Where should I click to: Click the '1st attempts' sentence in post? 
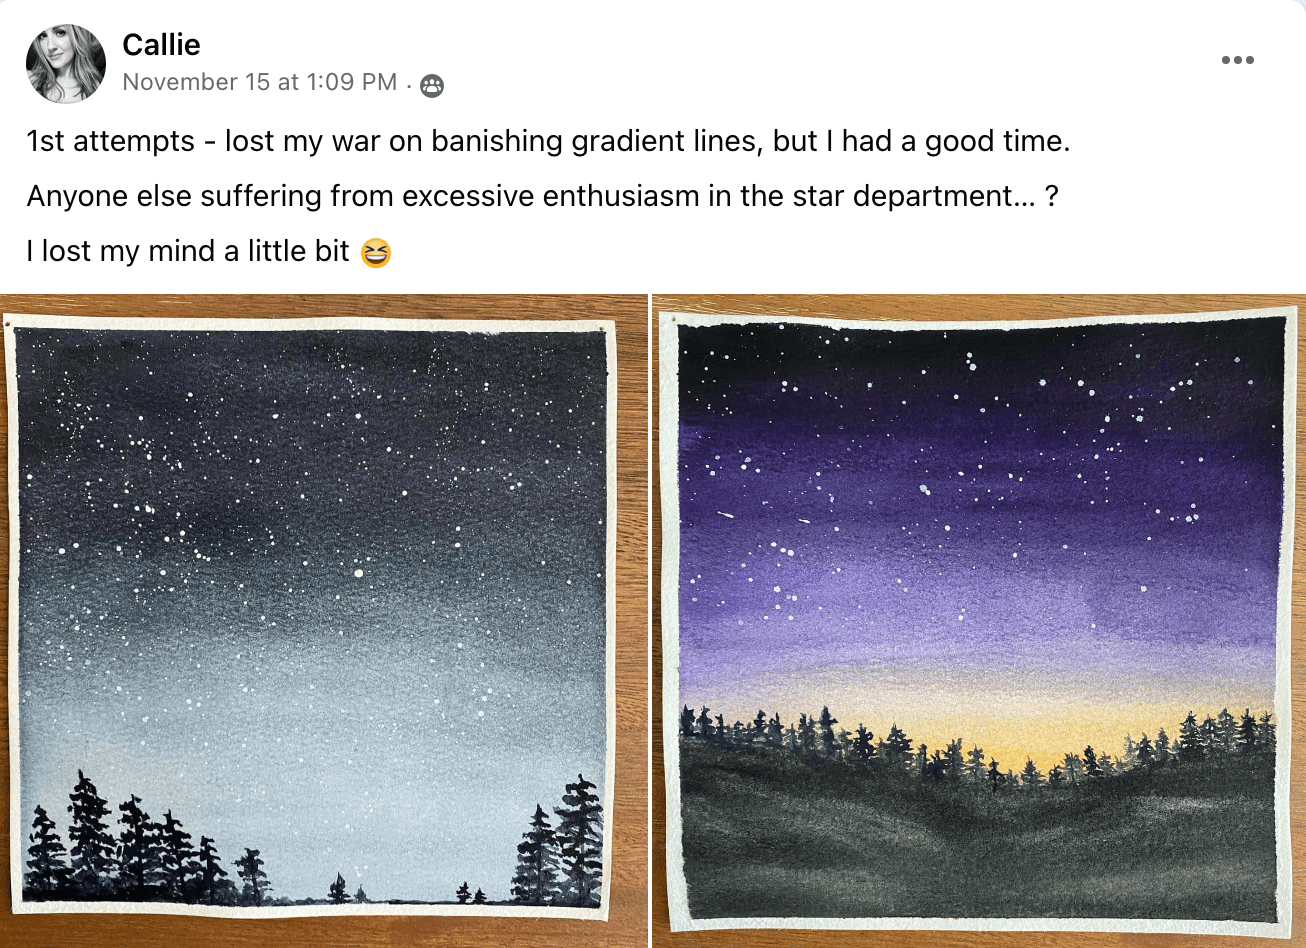(x=548, y=141)
